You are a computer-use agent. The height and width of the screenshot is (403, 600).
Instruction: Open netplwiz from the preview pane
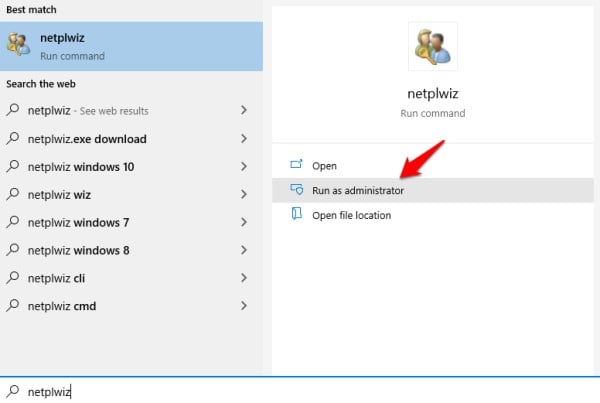(x=433, y=166)
